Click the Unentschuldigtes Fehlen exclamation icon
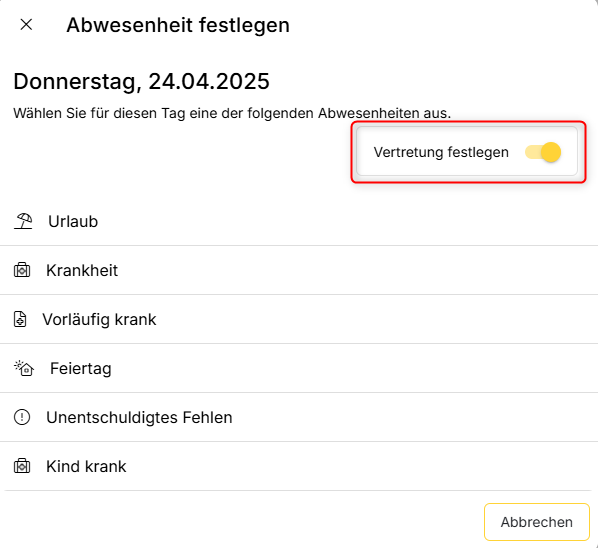The height and width of the screenshot is (548, 598). (22, 417)
